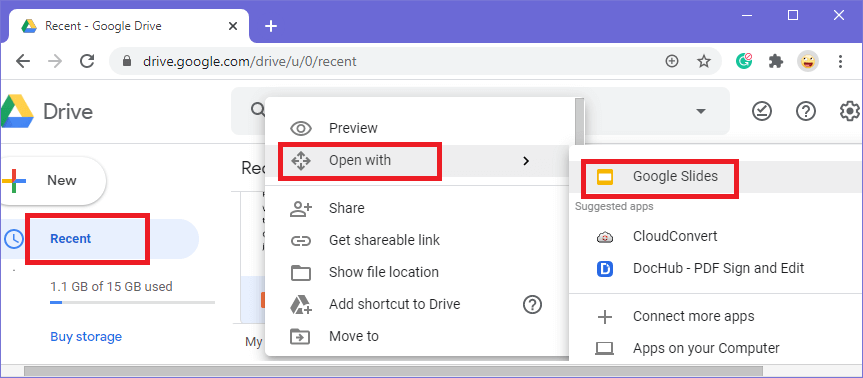Open file with CloudConvert
This screenshot has width=863, height=378.
point(715,237)
